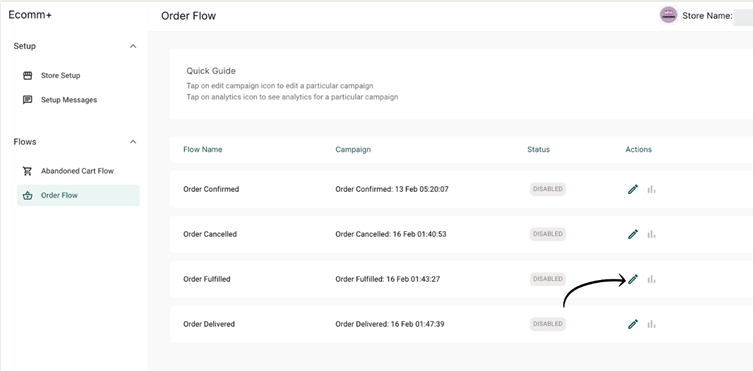The height and width of the screenshot is (371, 753).
Task: View analytics for Order Confirmed flow
Action: coord(651,189)
